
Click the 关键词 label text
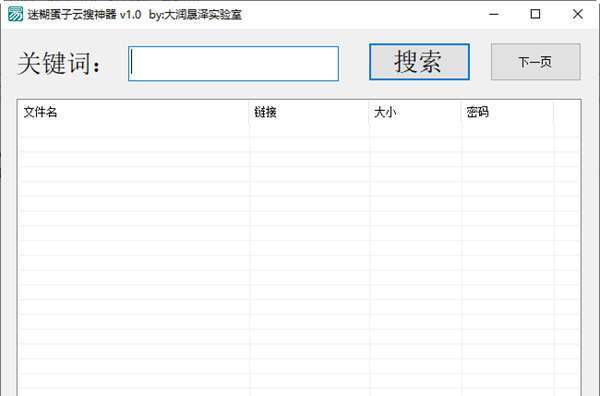pos(59,63)
